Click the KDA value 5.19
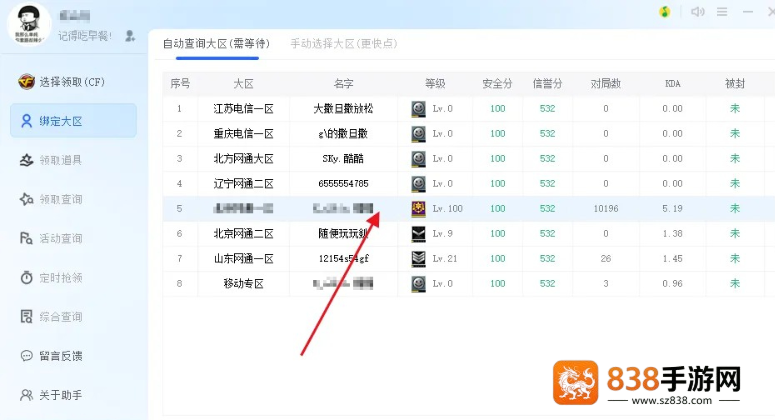Viewport: 775px width, 420px height. click(x=672, y=209)
